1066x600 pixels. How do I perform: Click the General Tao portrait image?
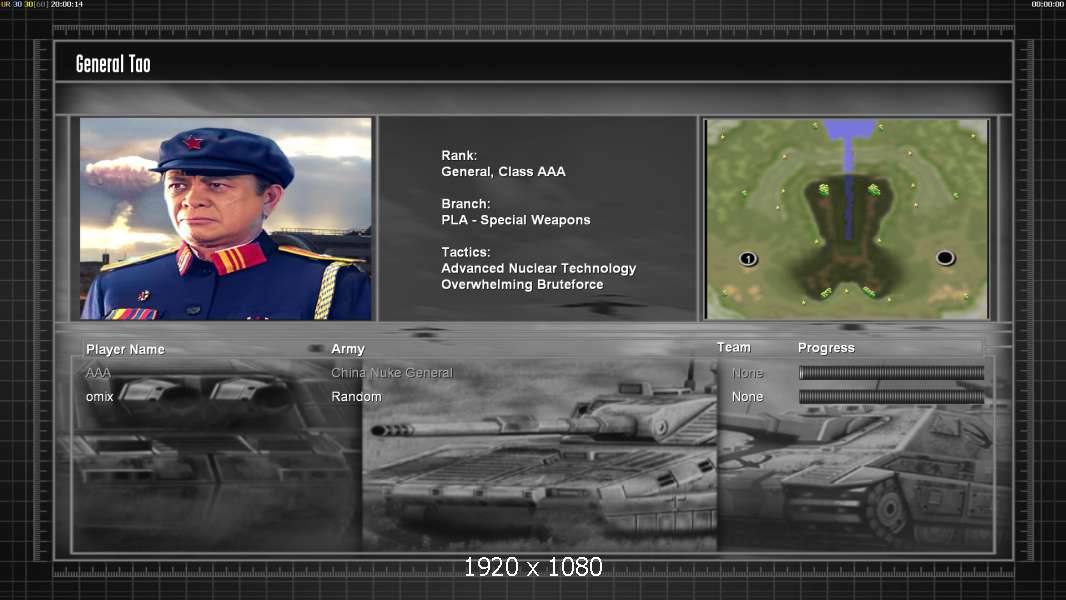226,218
